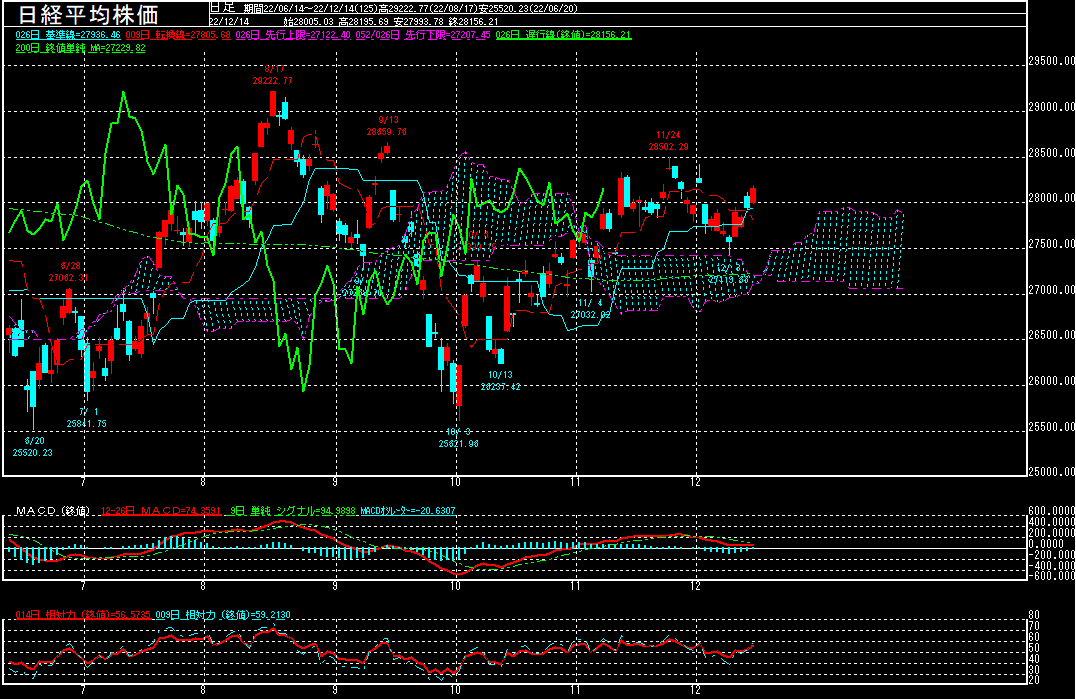Click the 11/4 27032.02 low annotation

590,309
